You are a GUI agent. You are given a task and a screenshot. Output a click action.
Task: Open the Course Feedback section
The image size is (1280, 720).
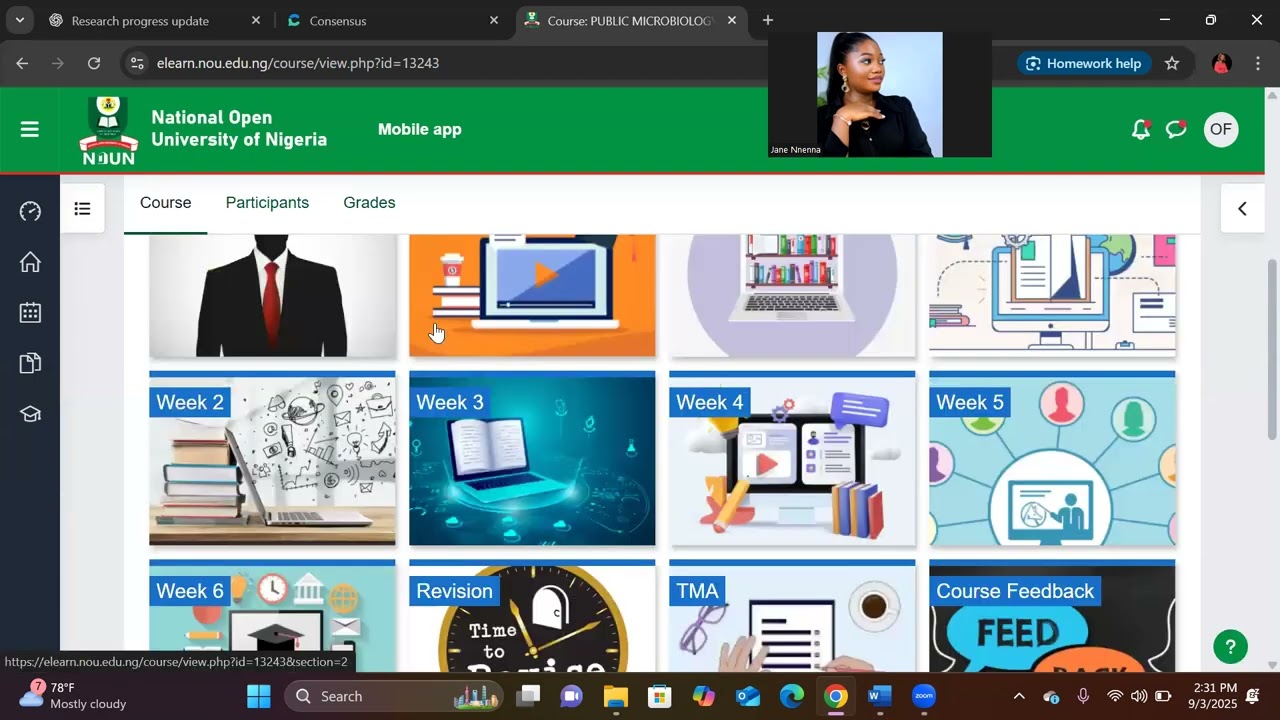pyautogui.click(x=1052, y=616)
